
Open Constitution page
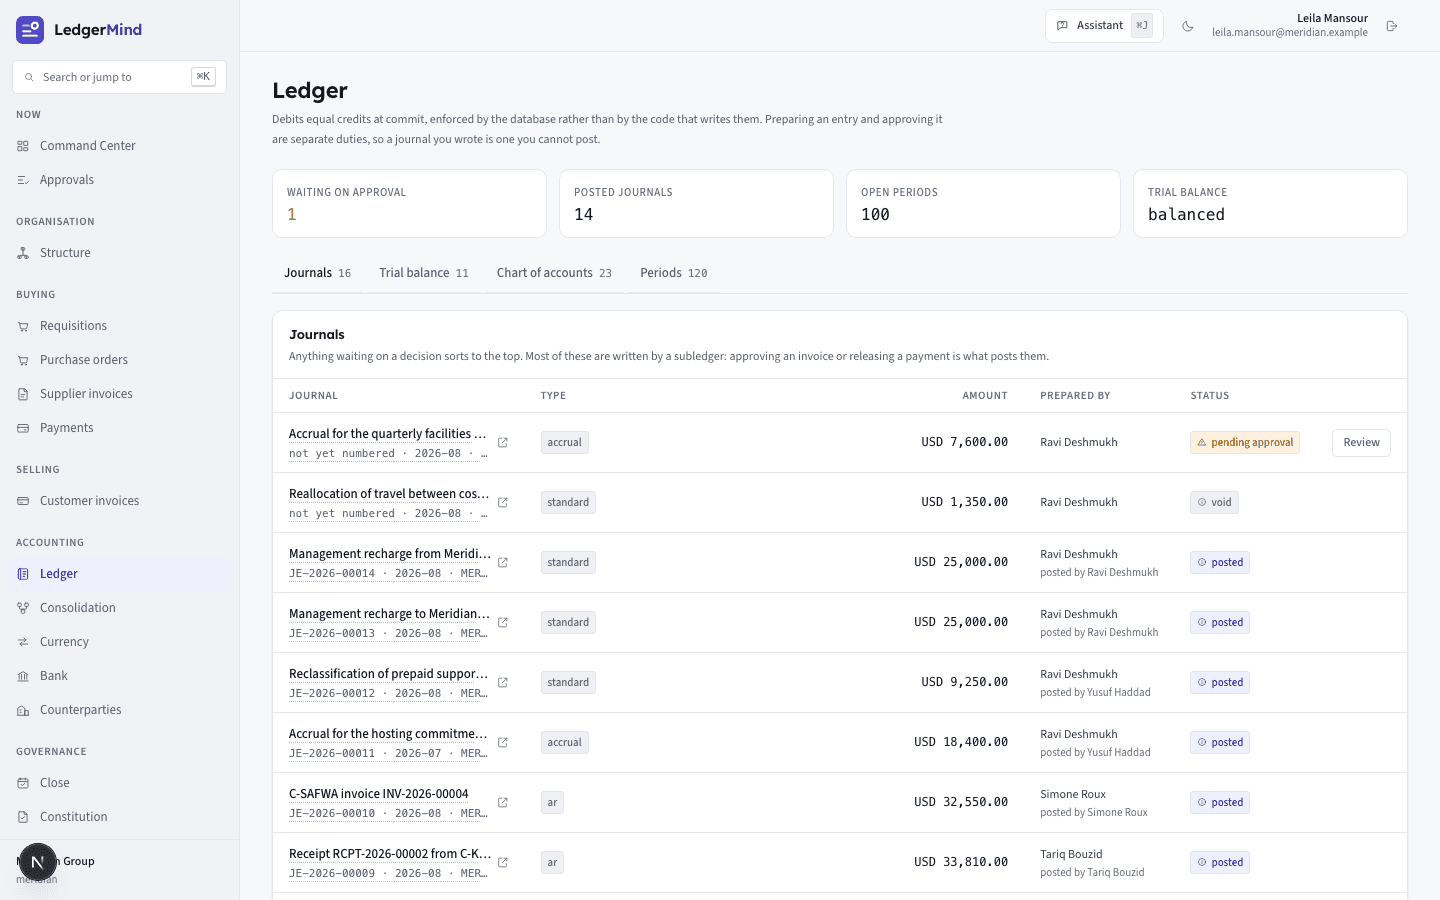[119, 817]
